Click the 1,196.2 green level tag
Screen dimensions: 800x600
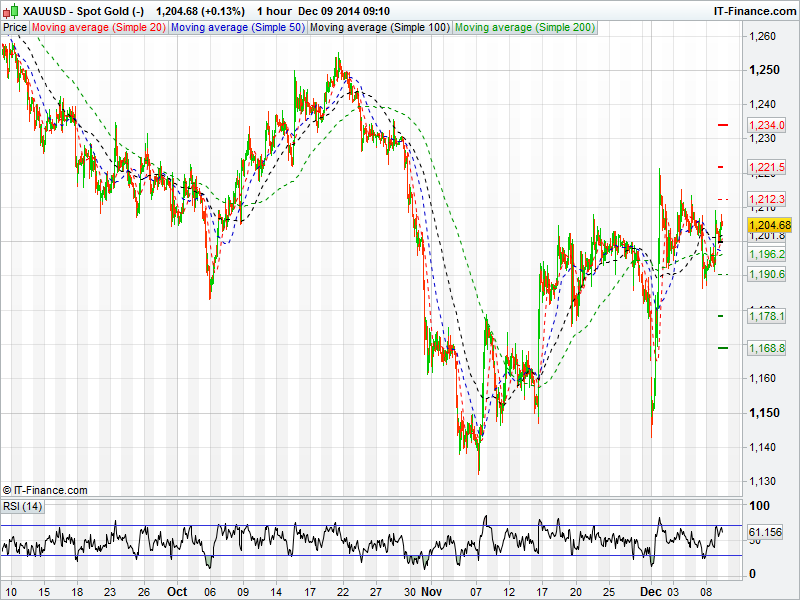[x=766, y=255]
